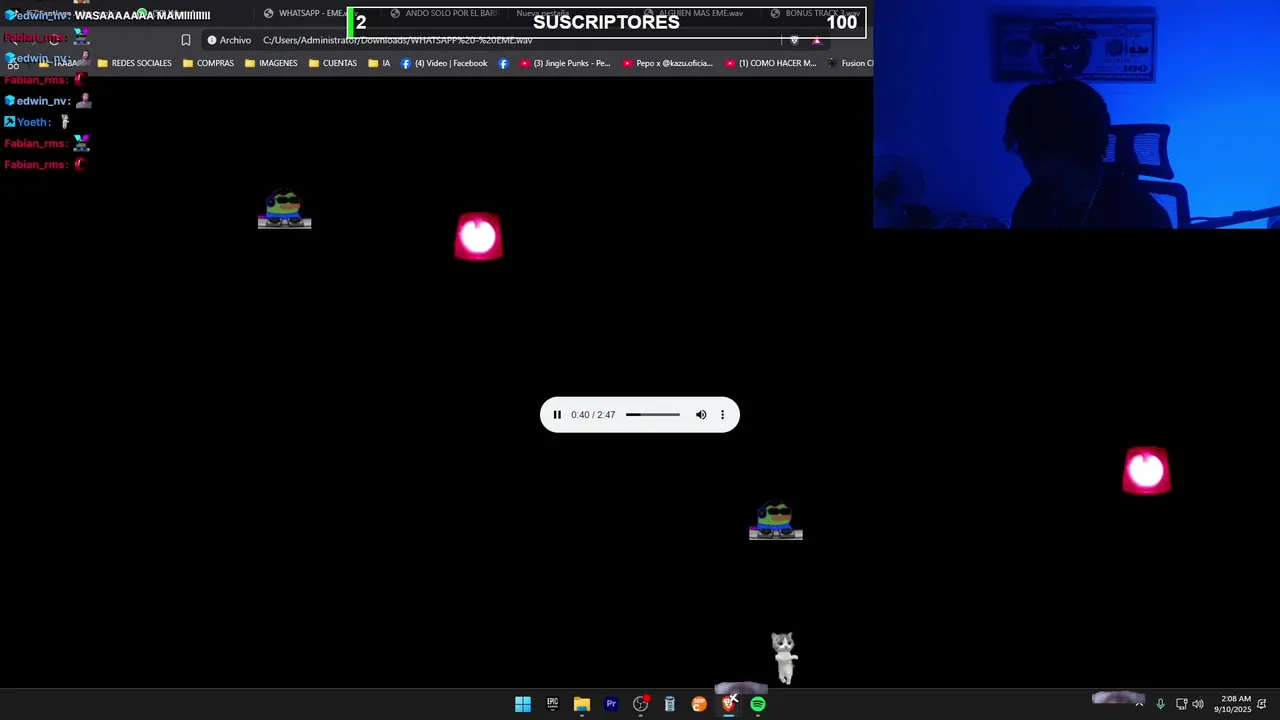
Task: Open the IMAGENES bookmarks folder
Action: pos(271,63)
